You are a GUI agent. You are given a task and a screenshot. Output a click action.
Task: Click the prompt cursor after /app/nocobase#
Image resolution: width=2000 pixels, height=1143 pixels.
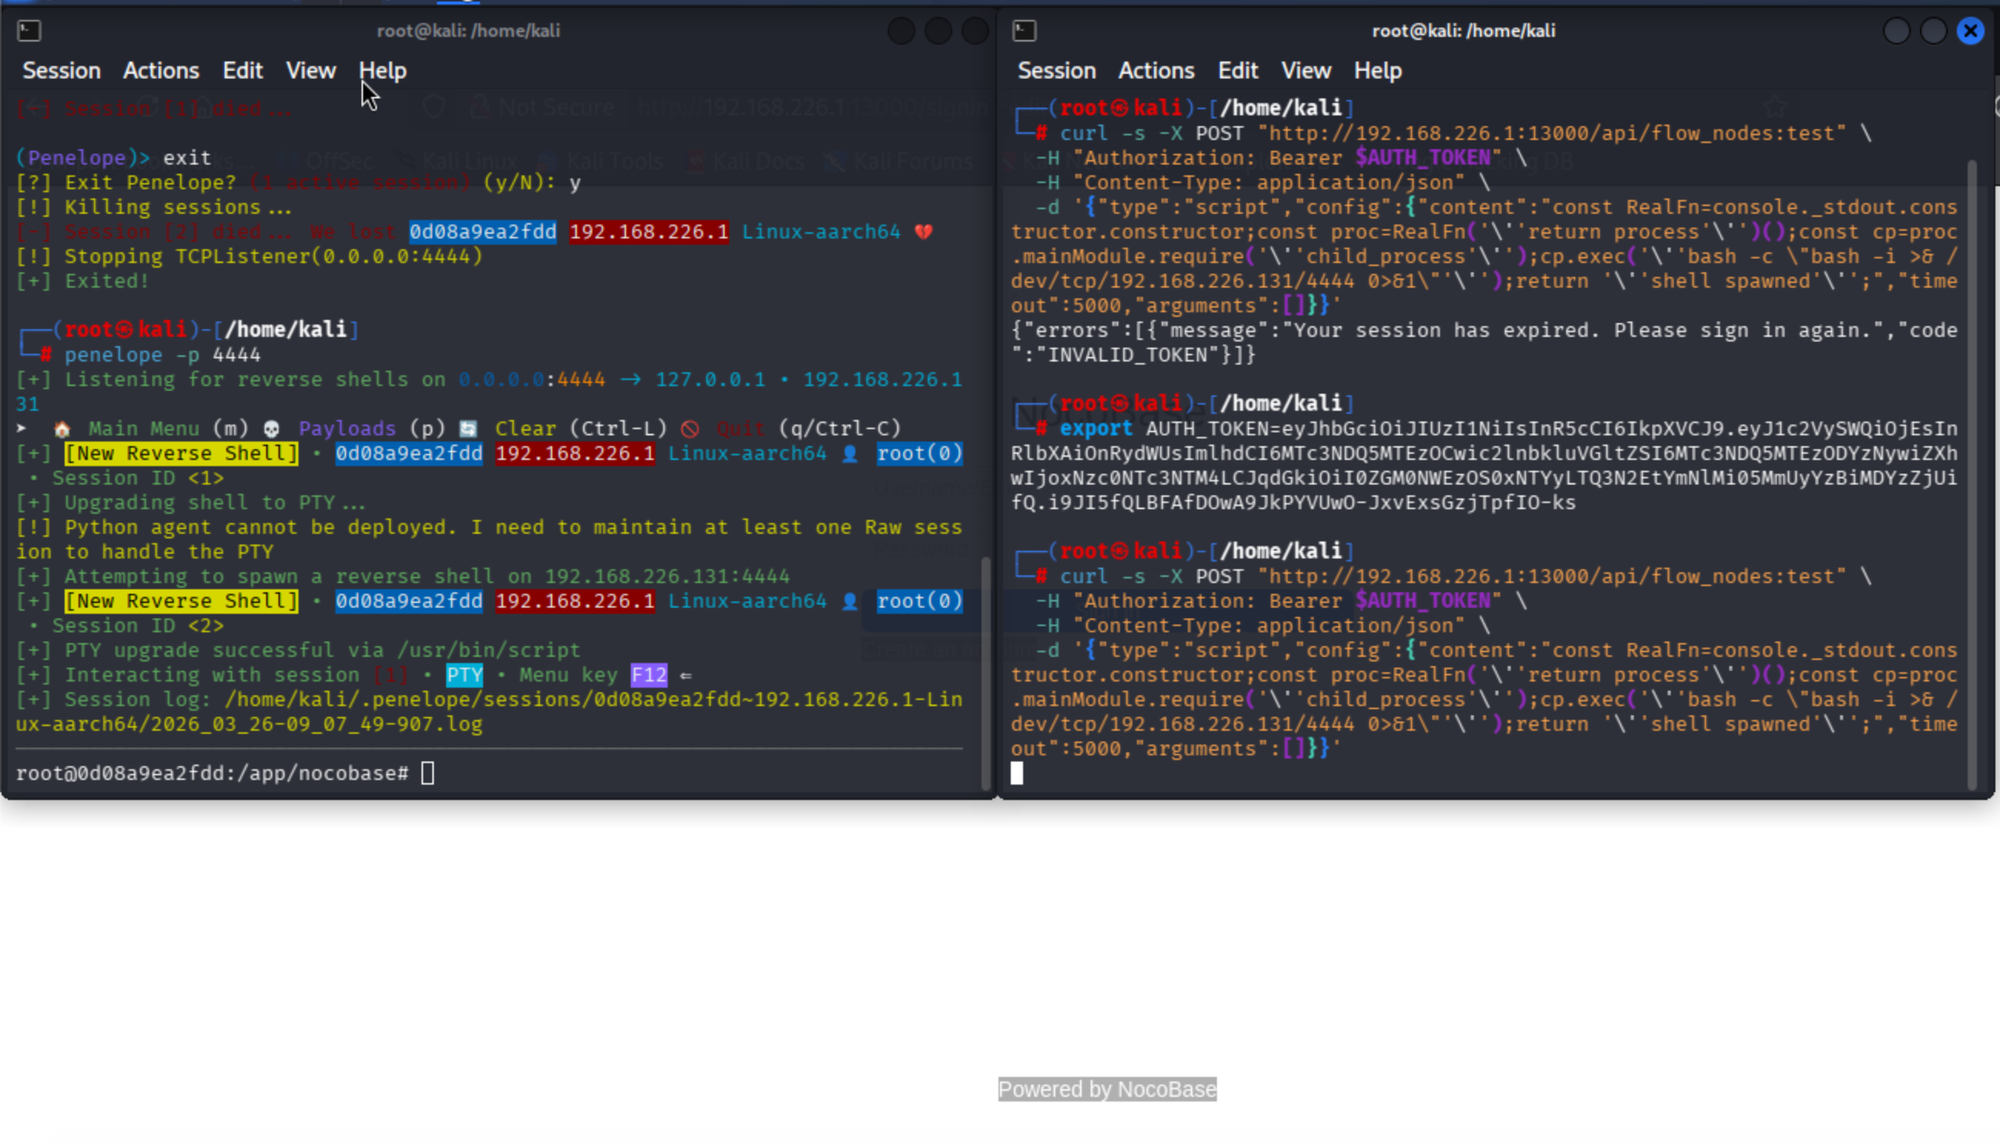[x=428, y=773]
